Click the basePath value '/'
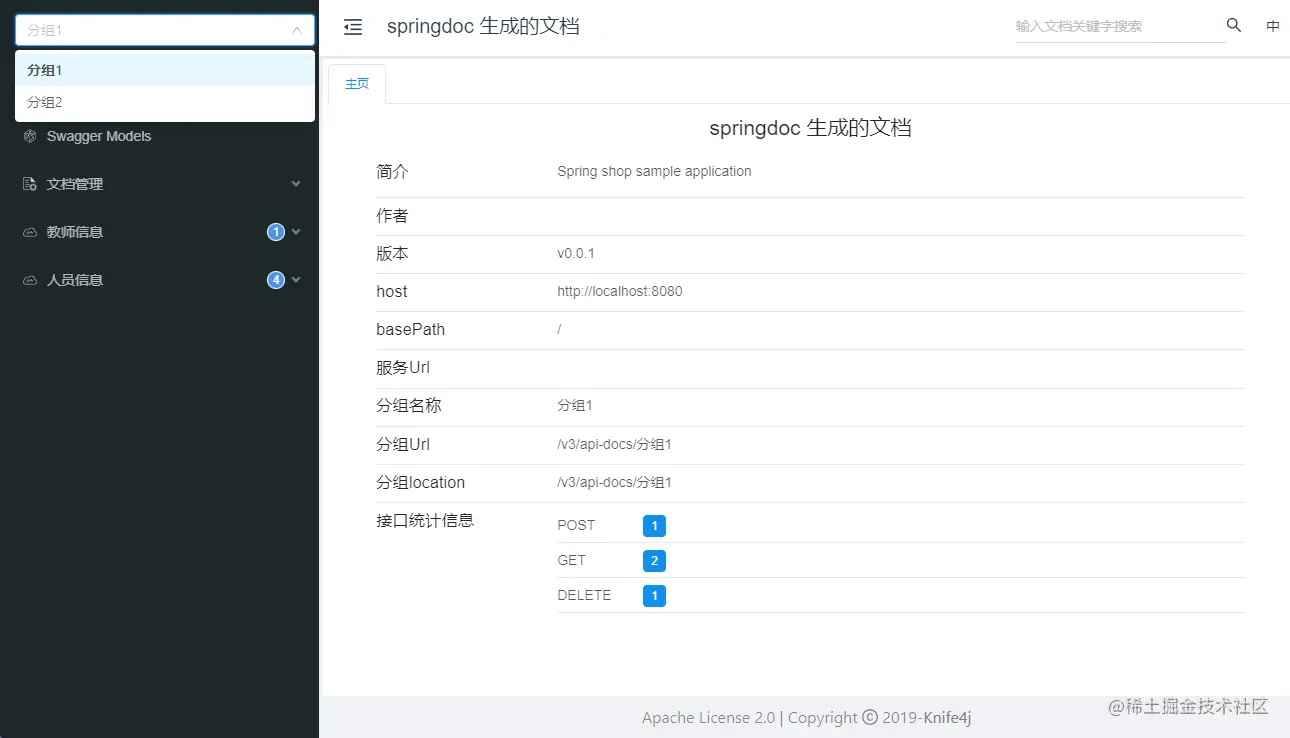The height and width of the screenshot is (738, 1290). [559, 329]
